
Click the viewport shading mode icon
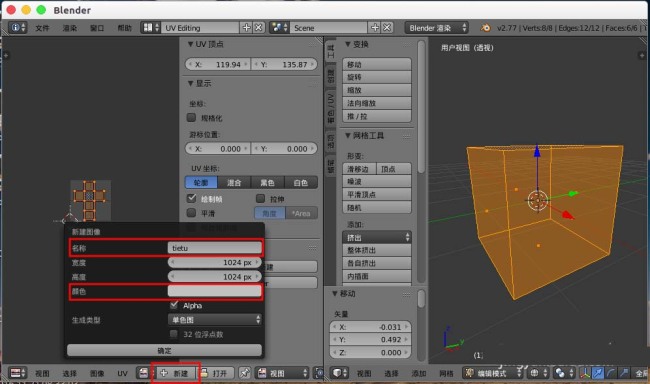537,373
